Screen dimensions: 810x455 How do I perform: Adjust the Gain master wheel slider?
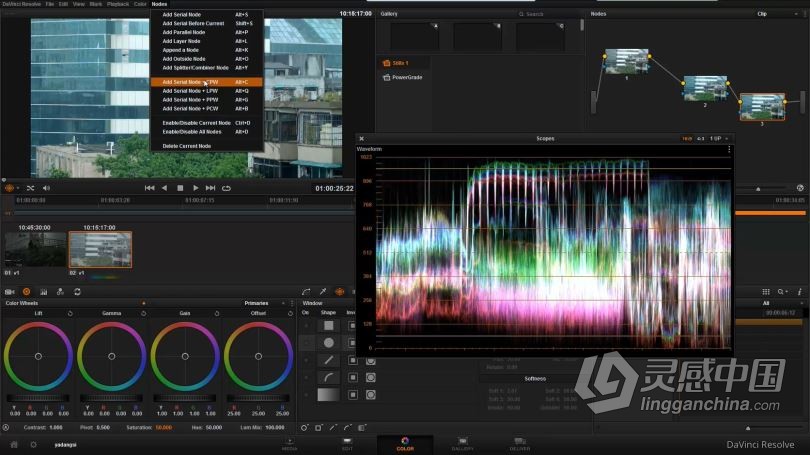(185, 398)
